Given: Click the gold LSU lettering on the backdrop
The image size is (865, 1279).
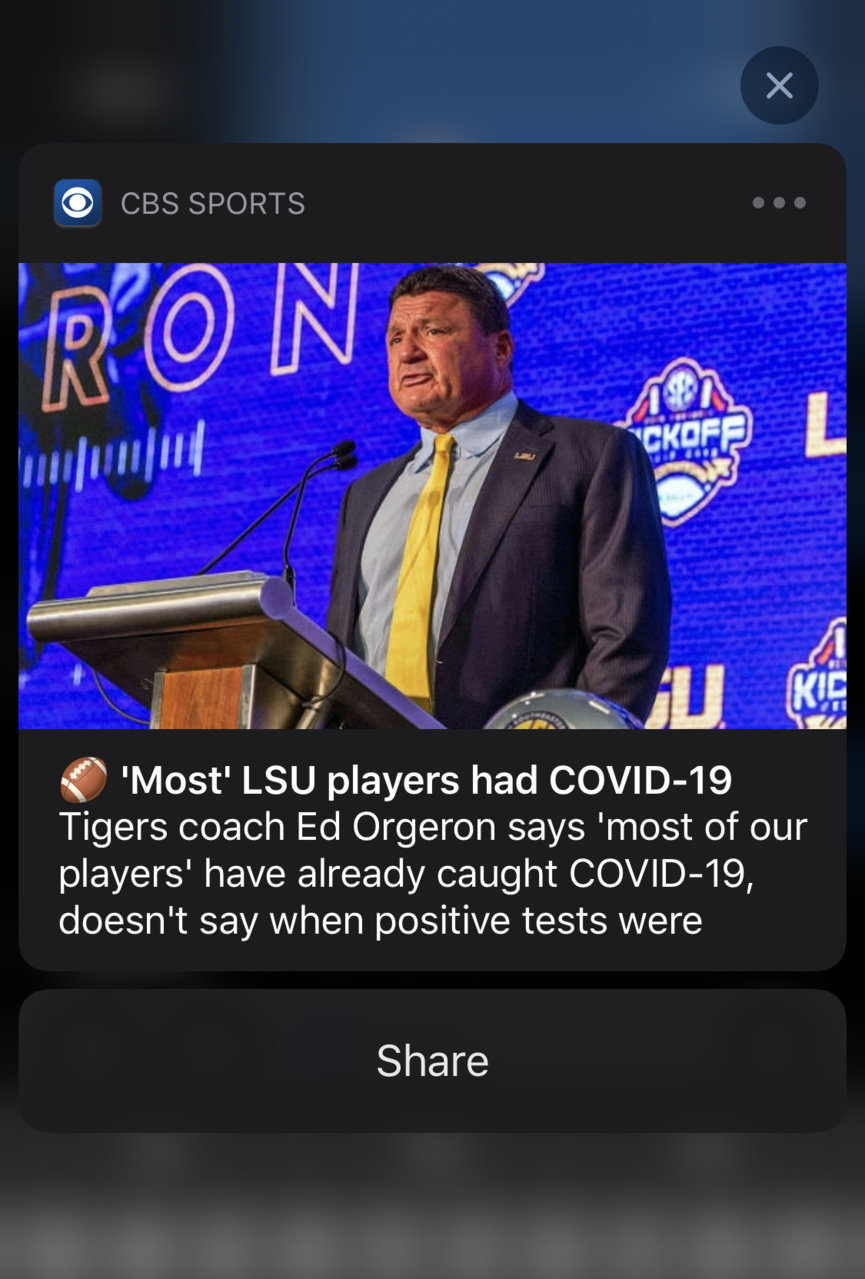Looking at the screenshot, I should coord(687,696).
